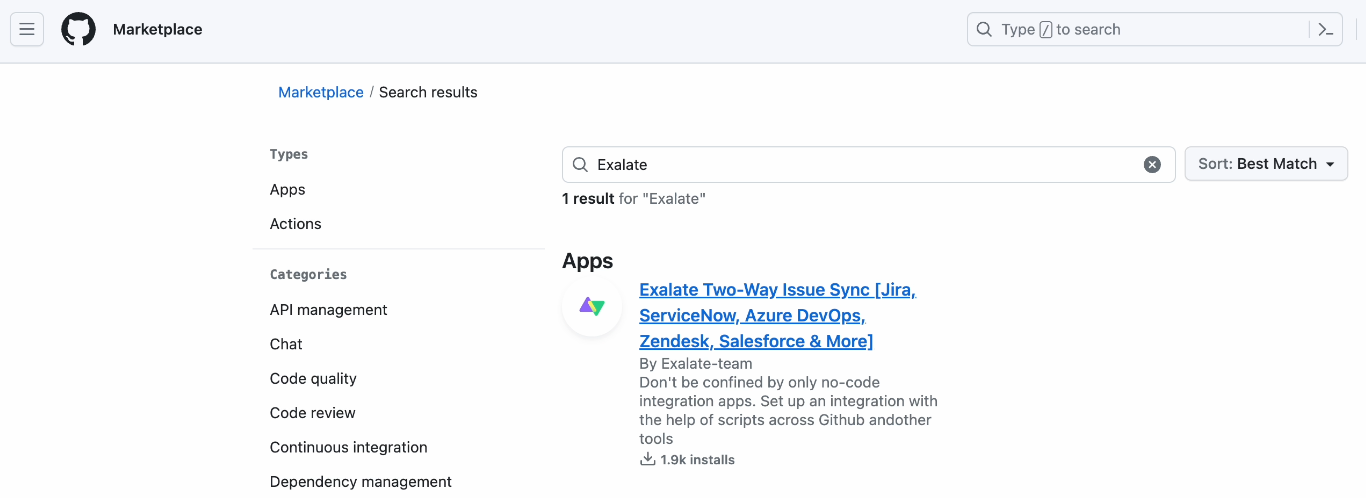
Task: Select the API management category
Action: coord(329,310)
